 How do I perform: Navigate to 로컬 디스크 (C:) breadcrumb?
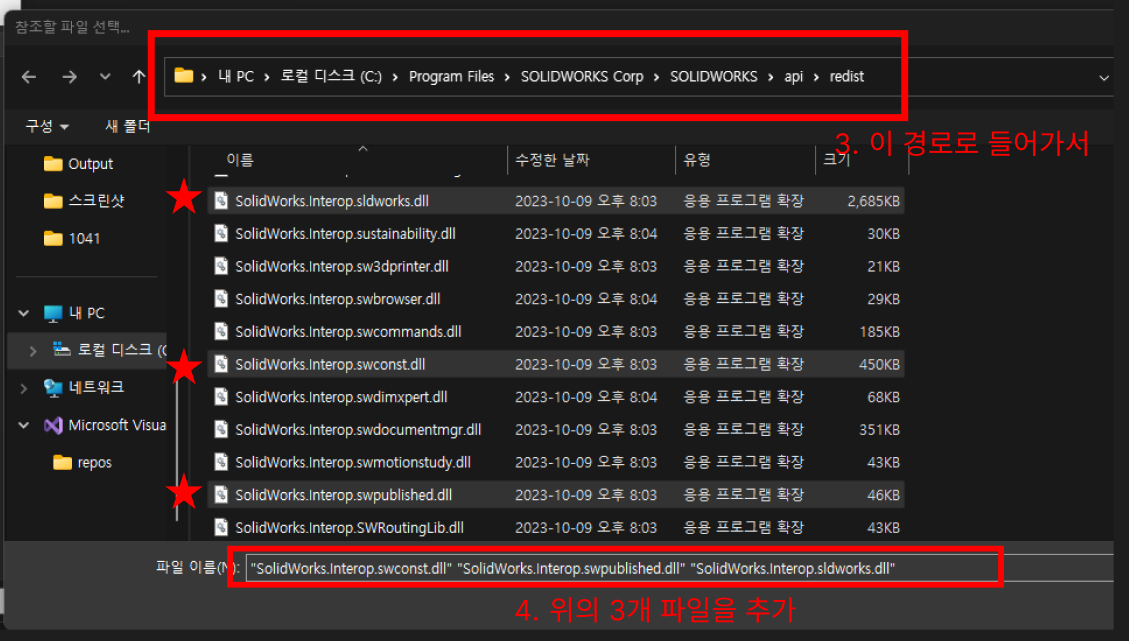click(x=331, y=76)
